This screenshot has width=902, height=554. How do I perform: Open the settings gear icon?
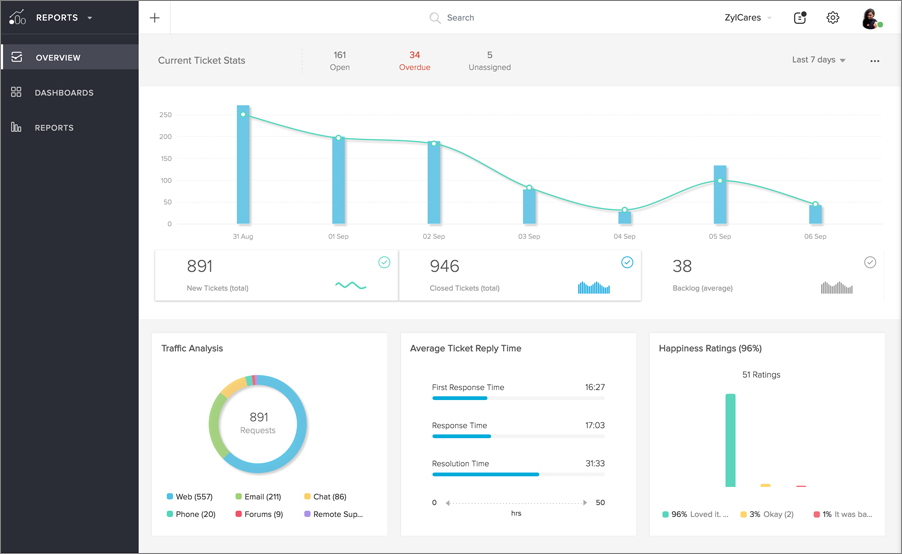click(833, 18)
